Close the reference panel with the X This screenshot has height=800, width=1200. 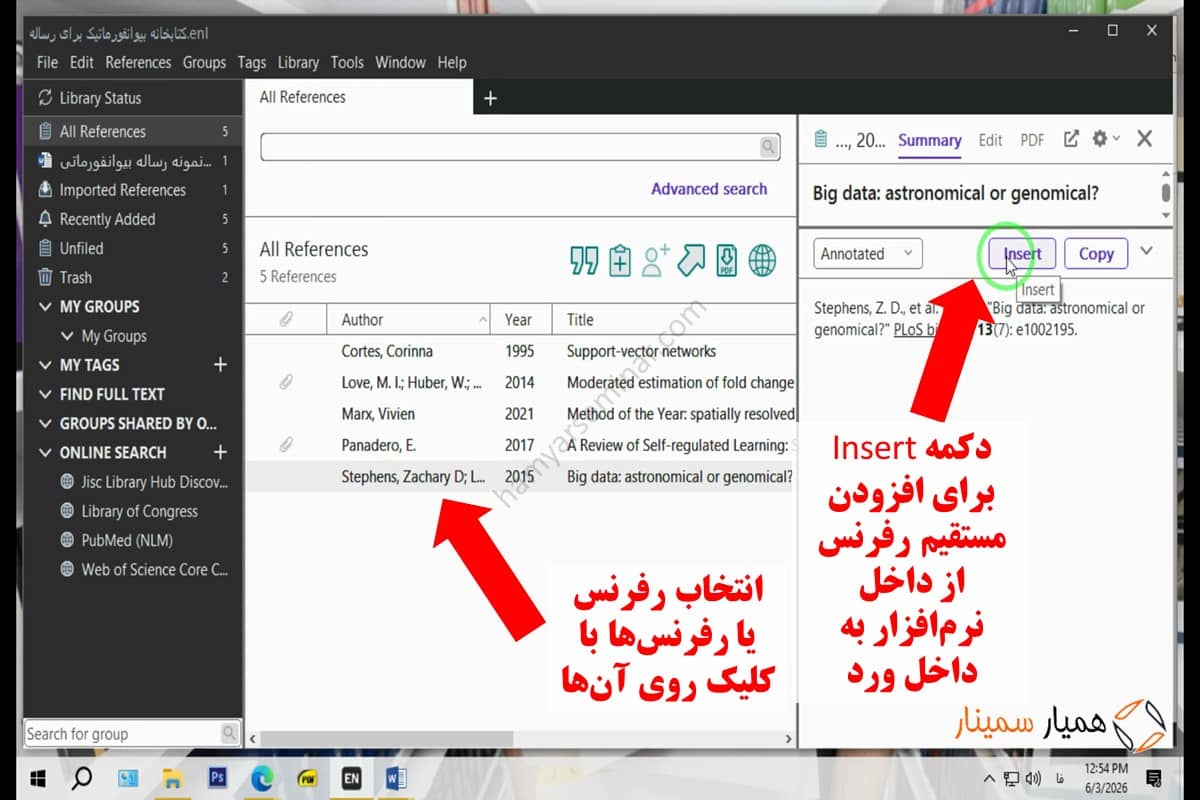pos(1145,139)
